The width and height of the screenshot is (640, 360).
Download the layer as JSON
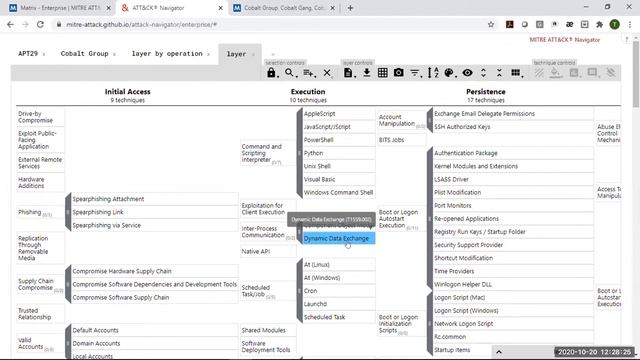pyautogui.click(x=367, y=73)
